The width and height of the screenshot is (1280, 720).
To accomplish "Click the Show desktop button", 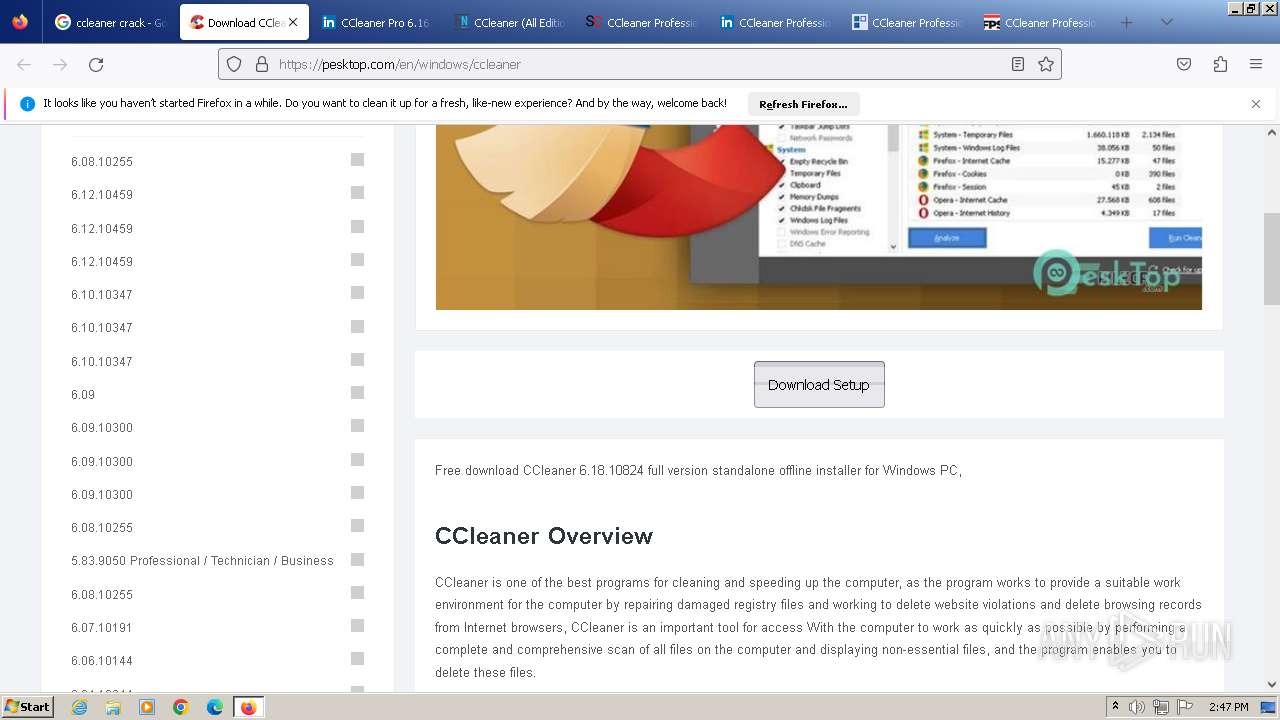I will point(1269,707).
